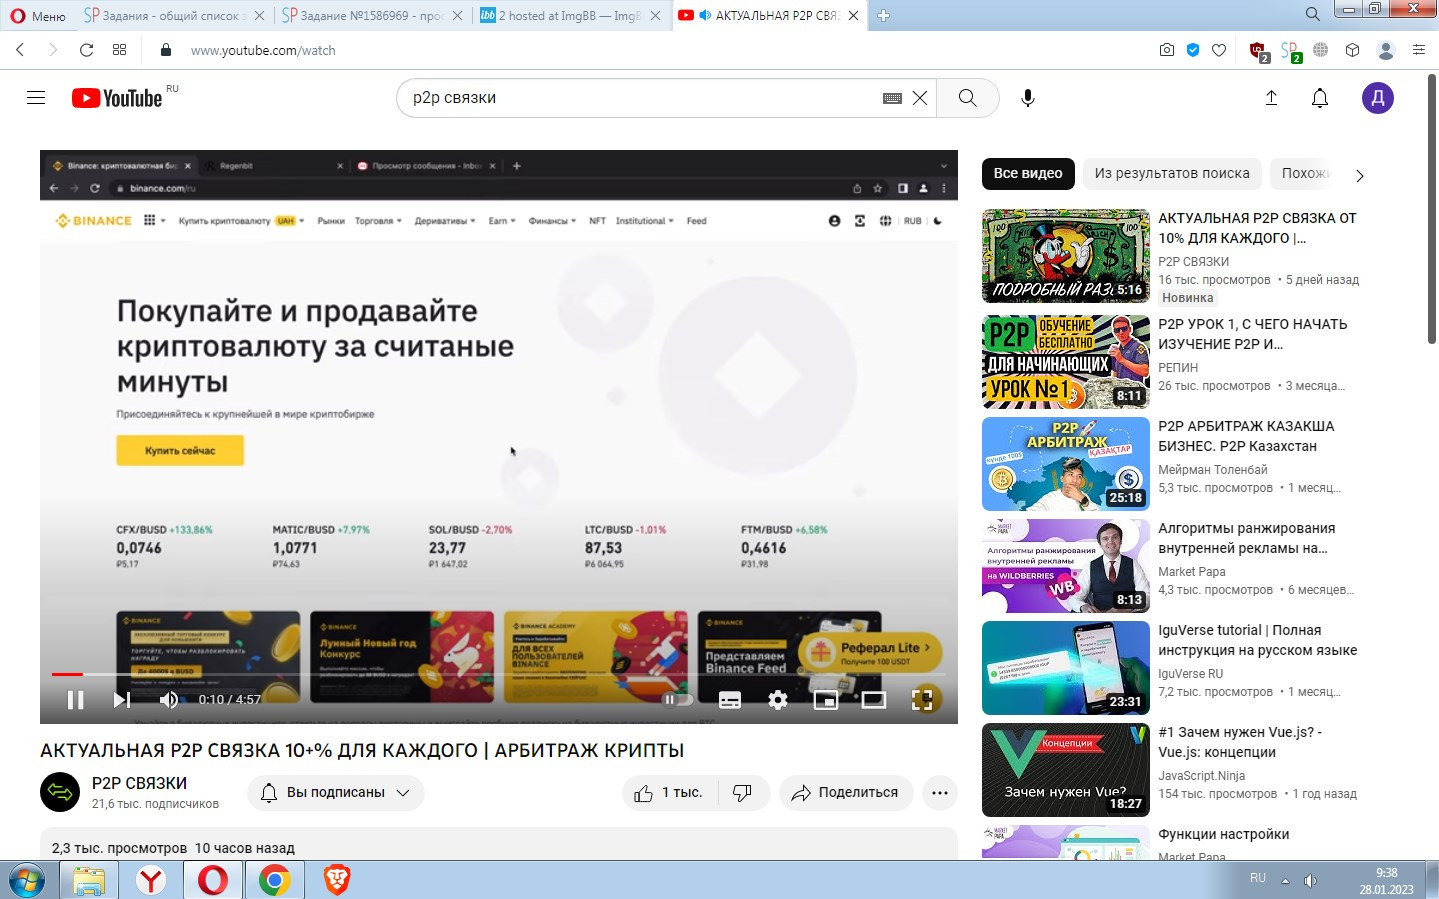Mute the video volume

[169, 700]
